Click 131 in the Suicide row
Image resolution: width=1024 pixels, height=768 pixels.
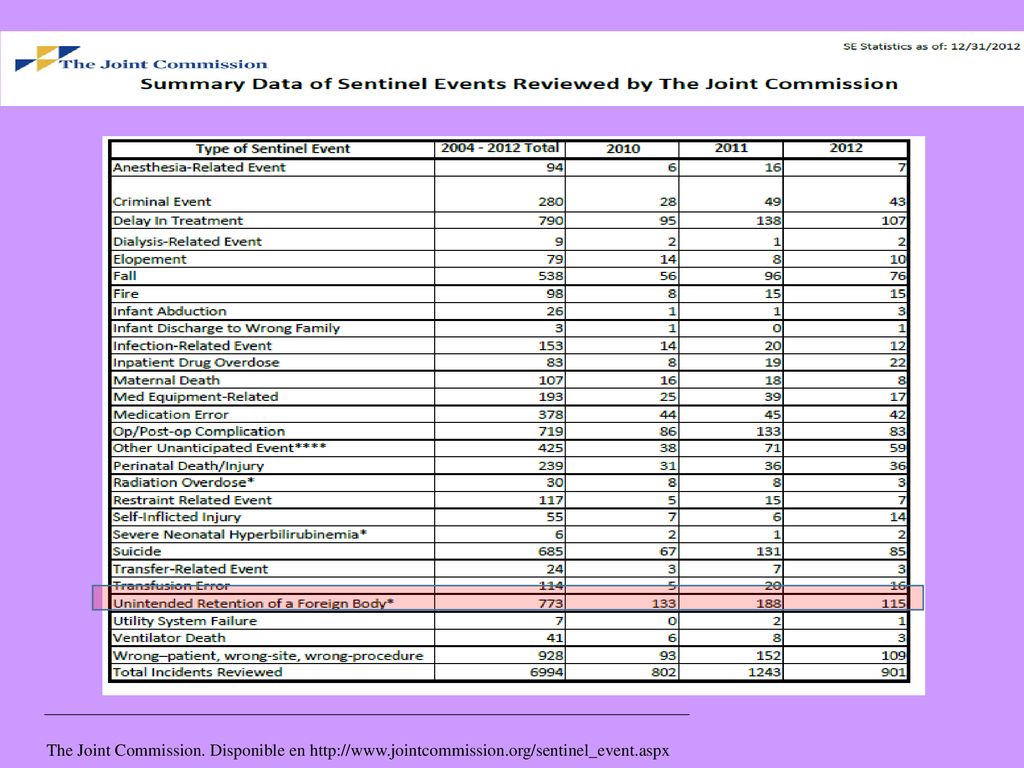[769, 551]
